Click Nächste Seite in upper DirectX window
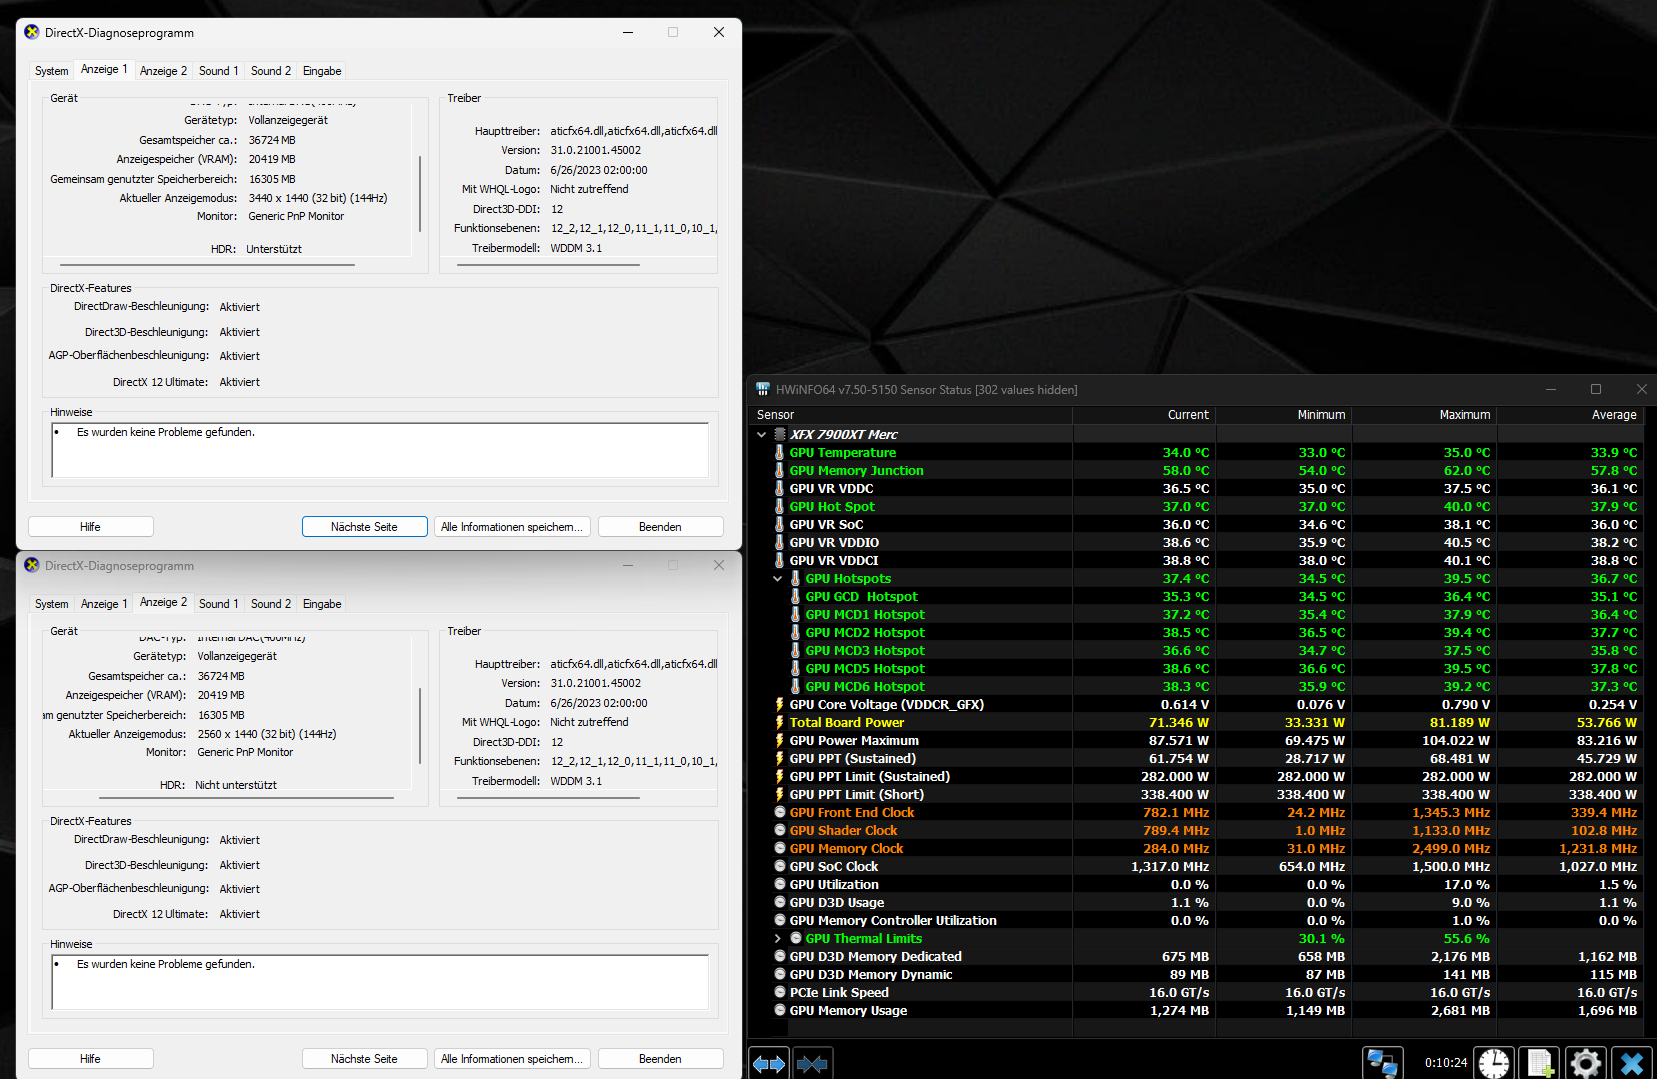1657x1079 pixels. [364, 527]
